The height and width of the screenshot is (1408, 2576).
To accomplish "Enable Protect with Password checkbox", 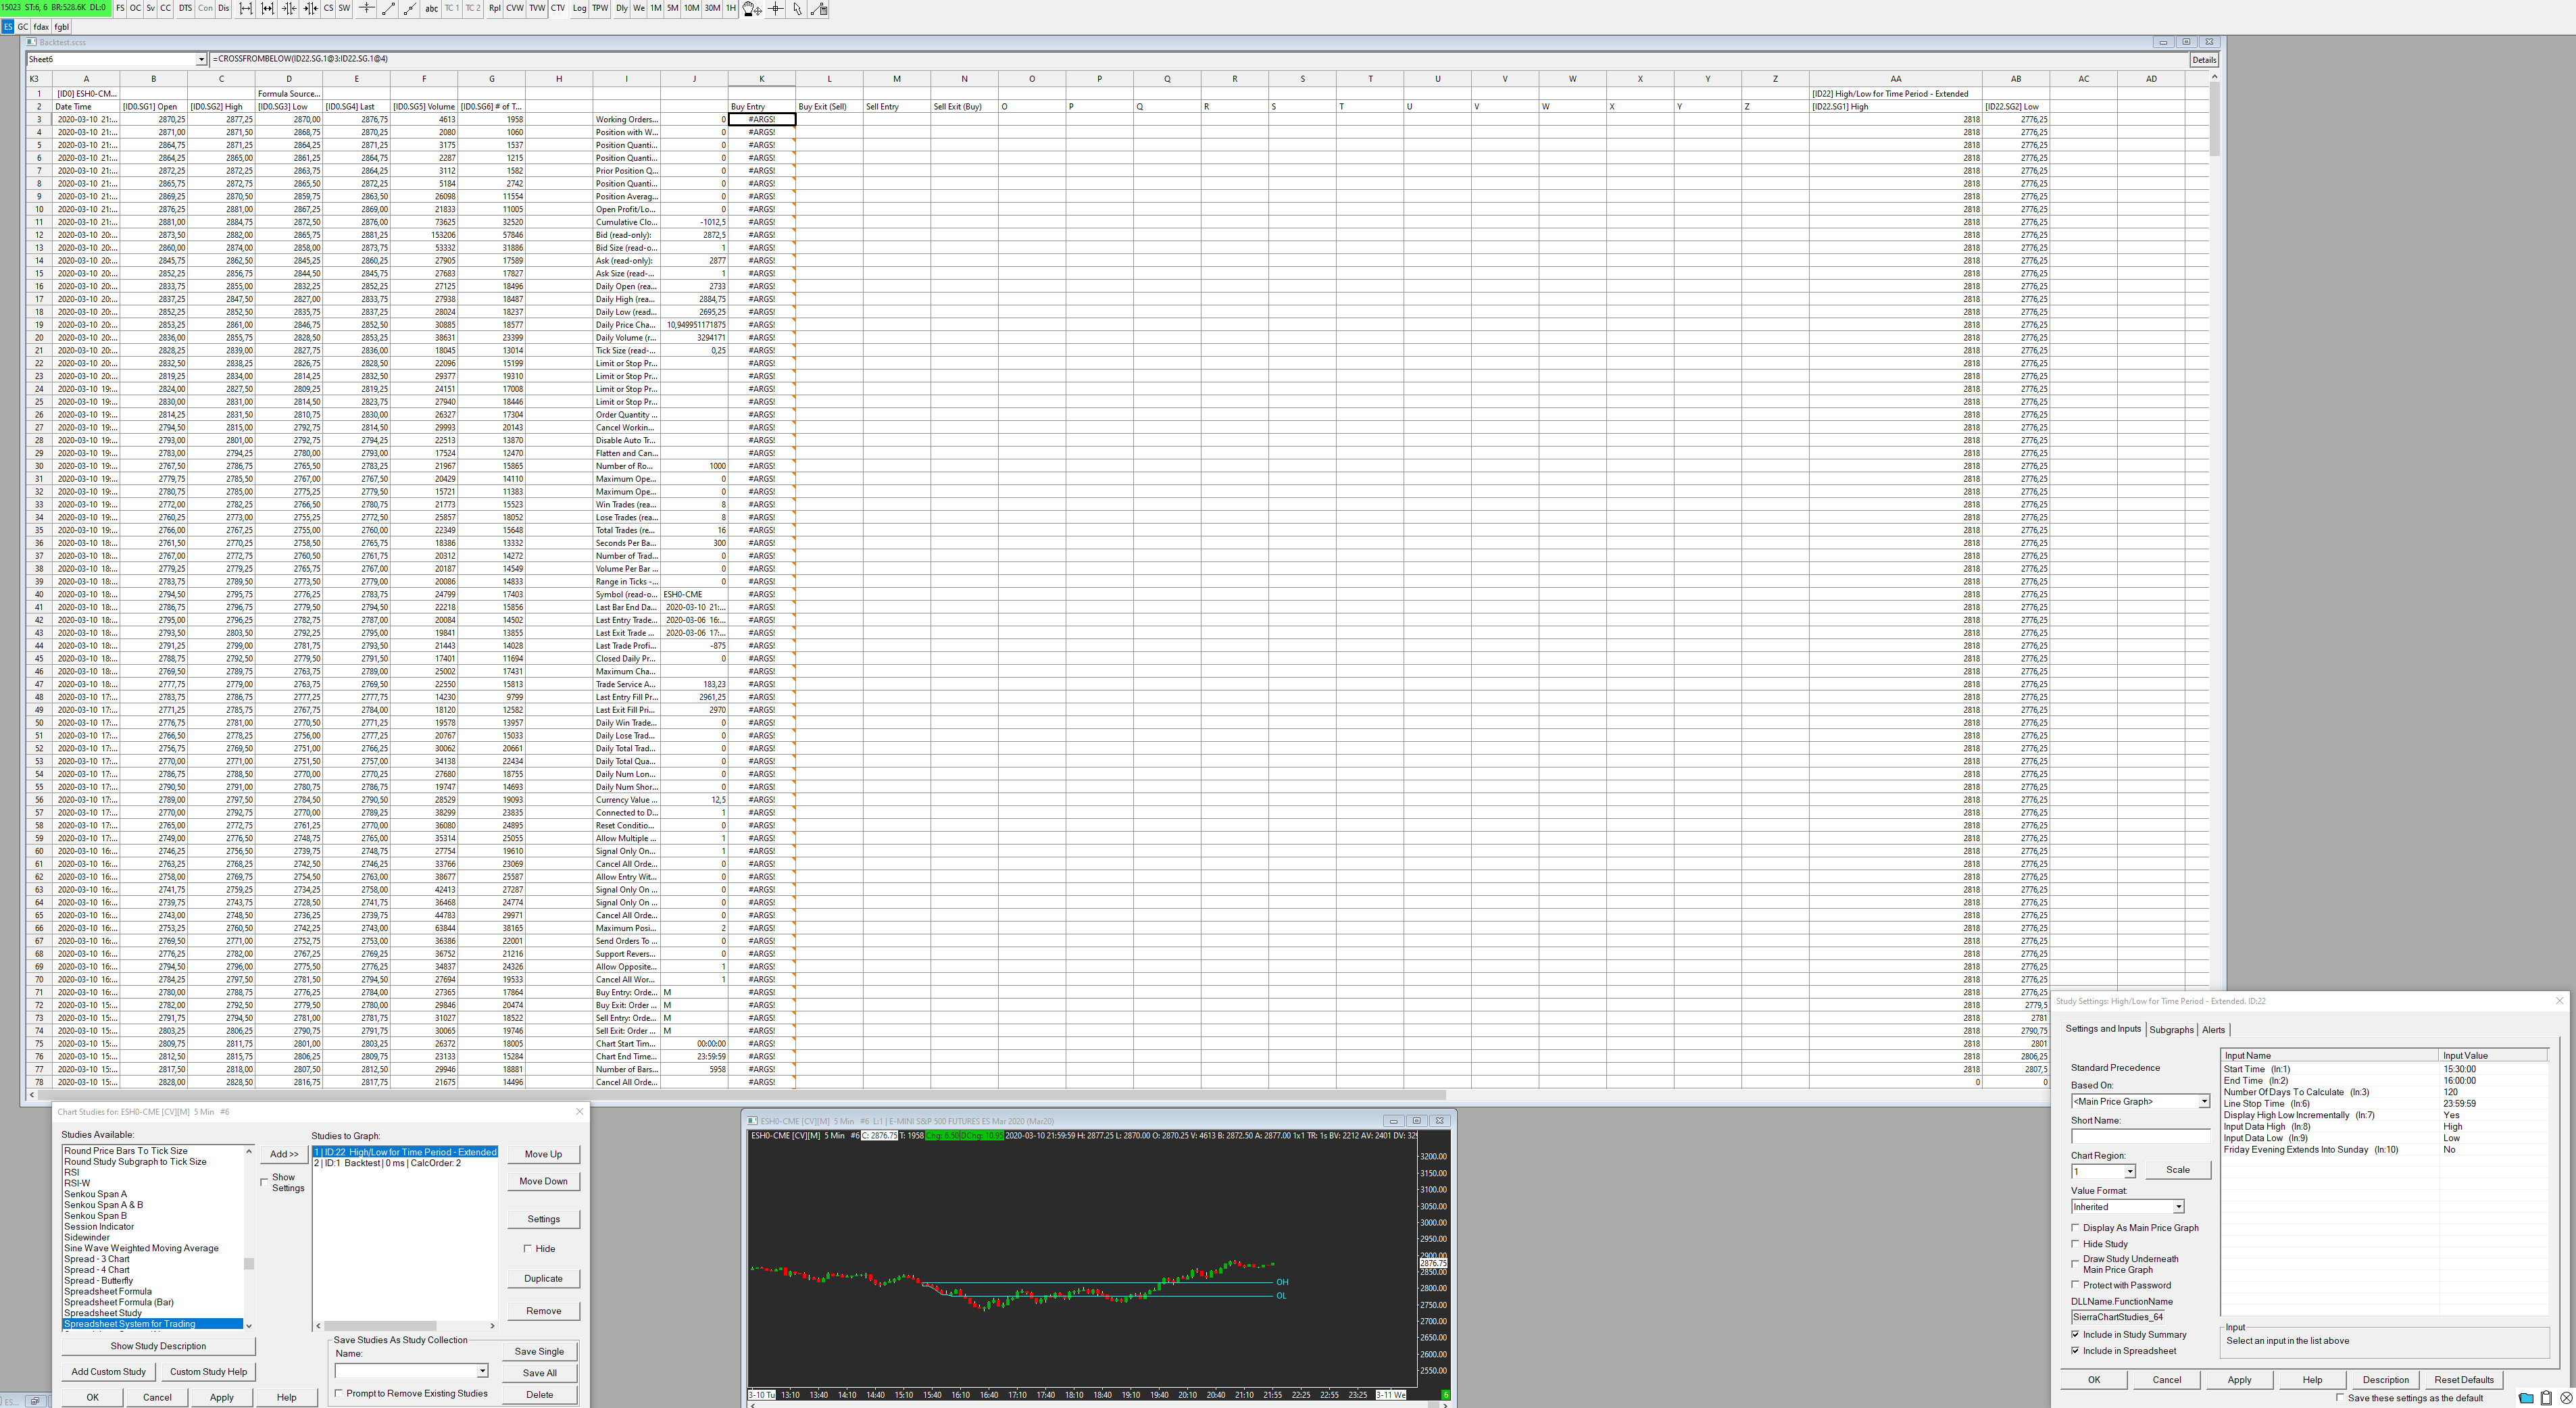I will pos(2076,1285).
